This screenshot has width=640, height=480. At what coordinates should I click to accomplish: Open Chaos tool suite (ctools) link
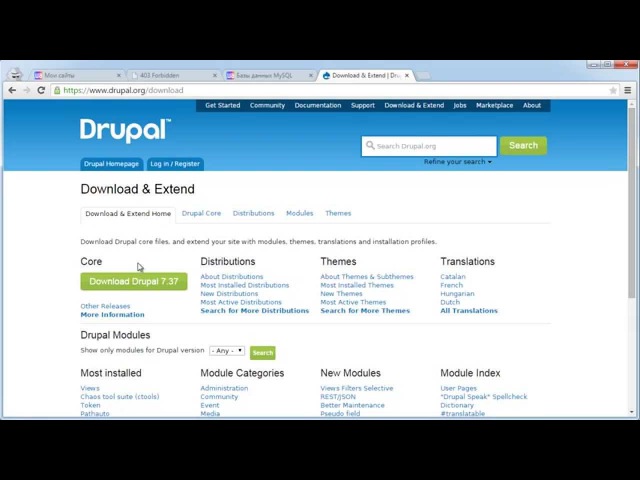click(x=120, y=397)
